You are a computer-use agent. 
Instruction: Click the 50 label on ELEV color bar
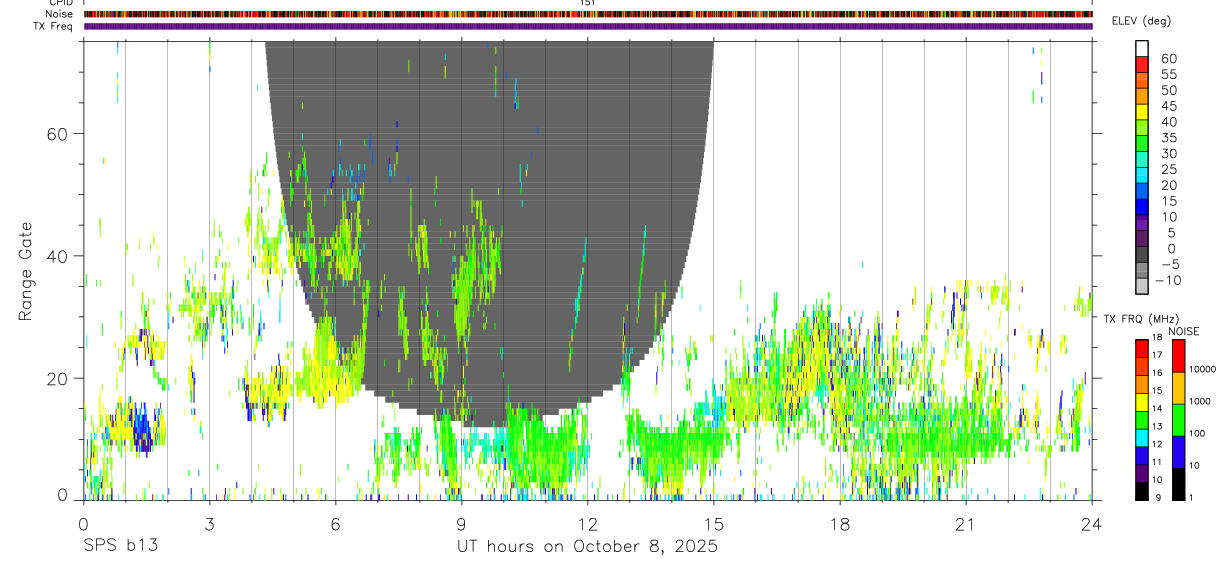tap(1168, 90)
